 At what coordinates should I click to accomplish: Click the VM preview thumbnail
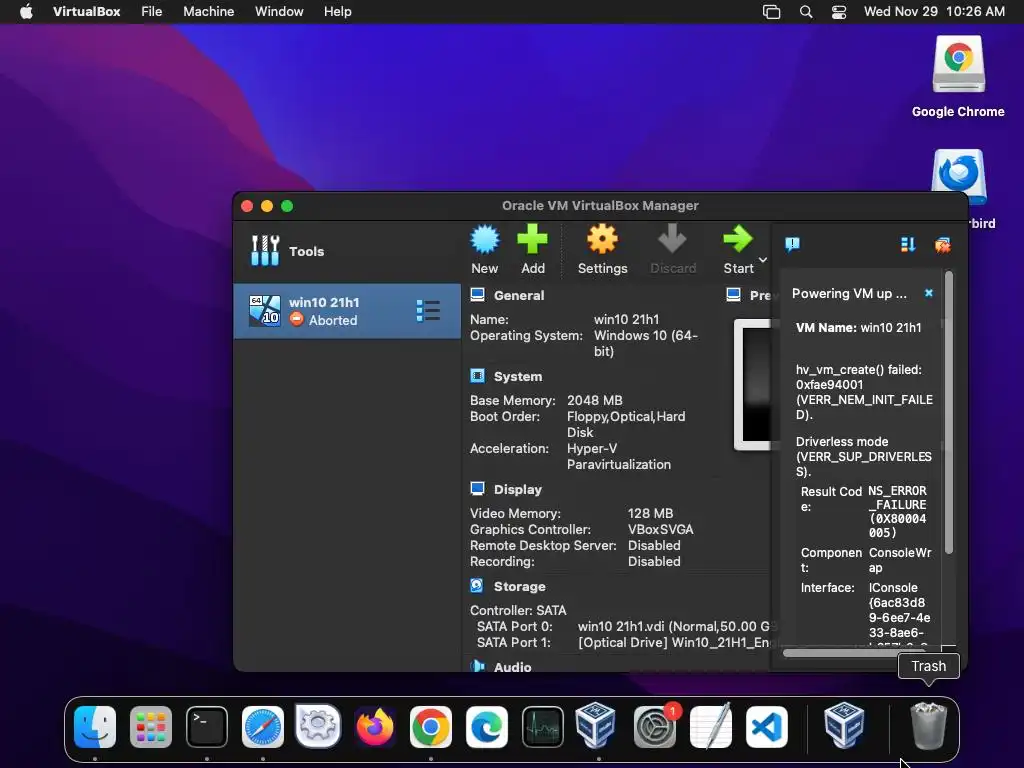tap(753, 384)
